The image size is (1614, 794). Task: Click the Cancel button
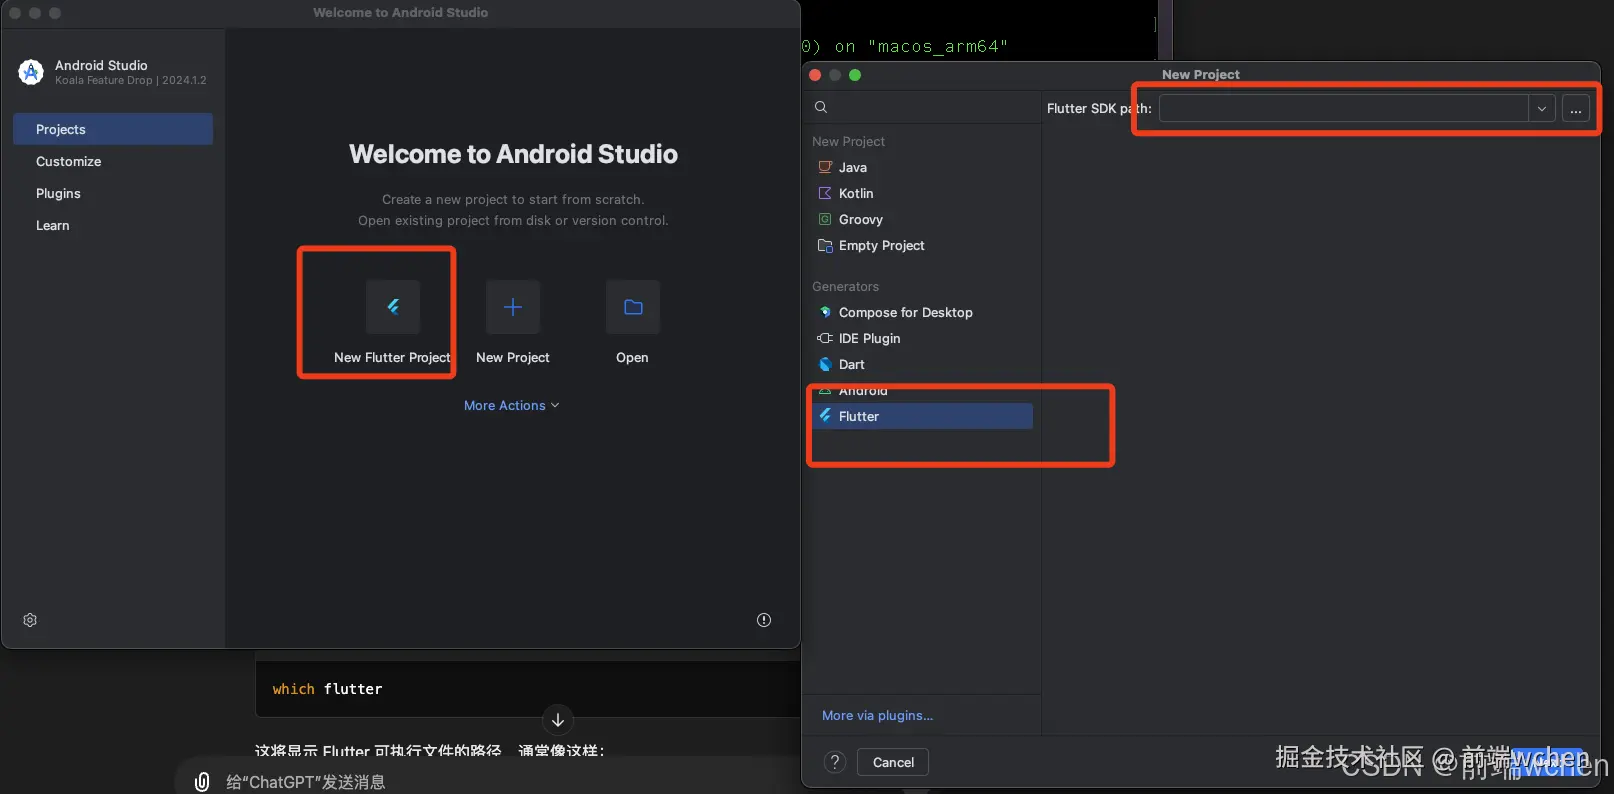[x=893, y=762]
